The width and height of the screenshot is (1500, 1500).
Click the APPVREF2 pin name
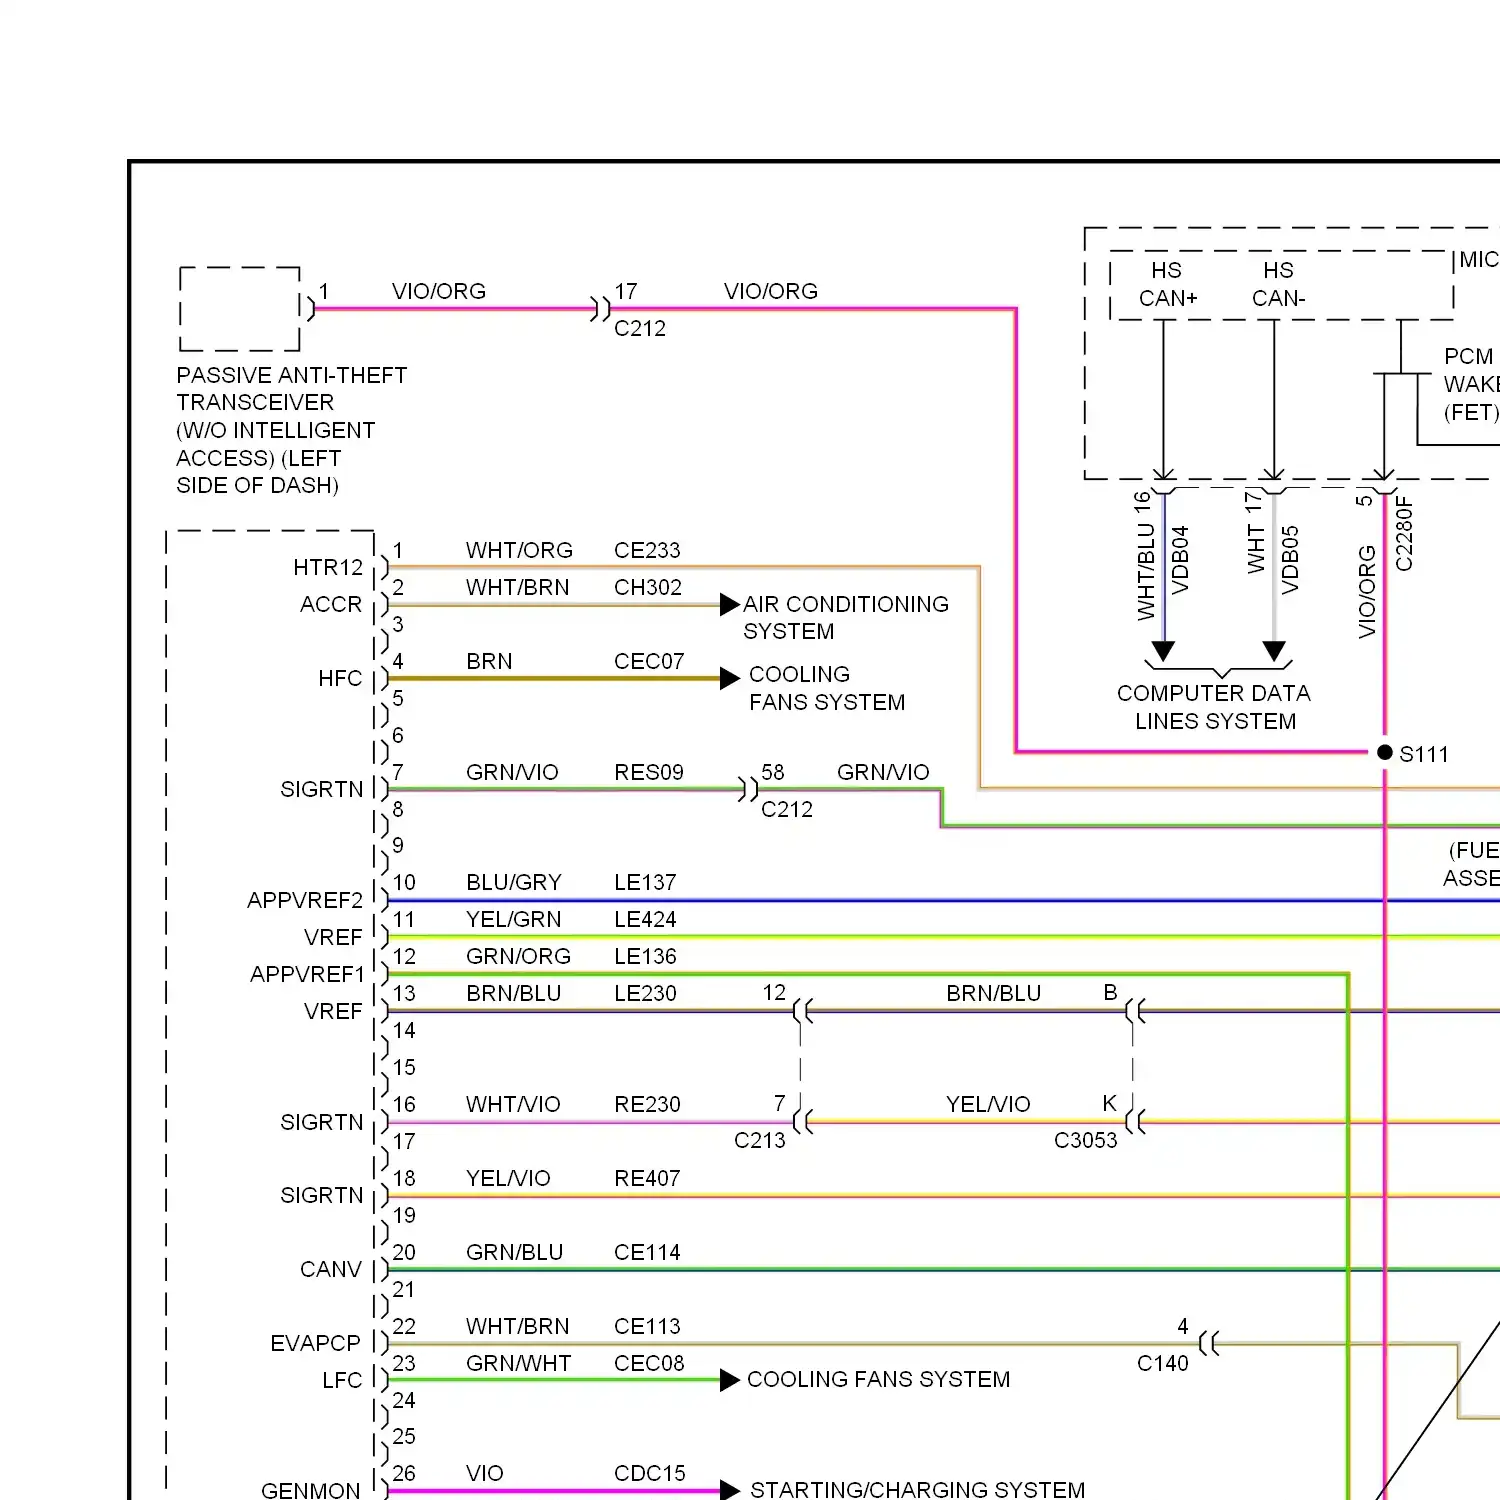(x=305, y=901)
